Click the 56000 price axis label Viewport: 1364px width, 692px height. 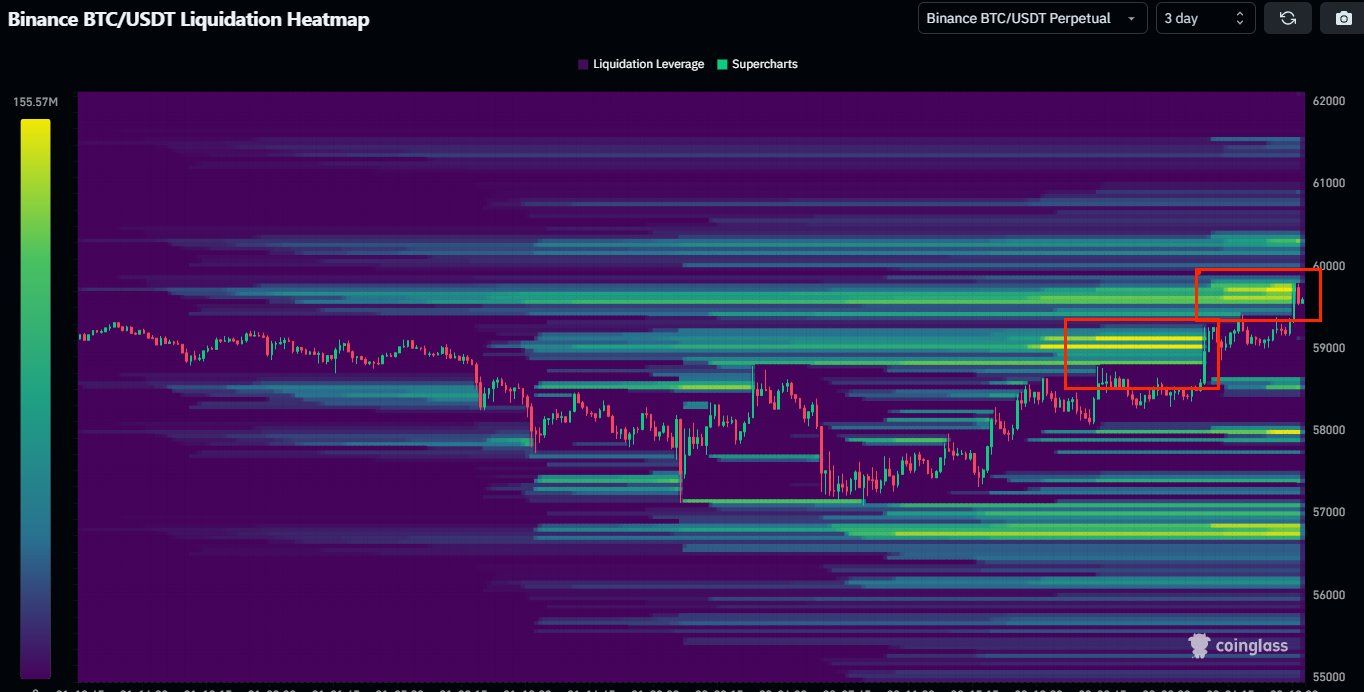[1328, 595]
